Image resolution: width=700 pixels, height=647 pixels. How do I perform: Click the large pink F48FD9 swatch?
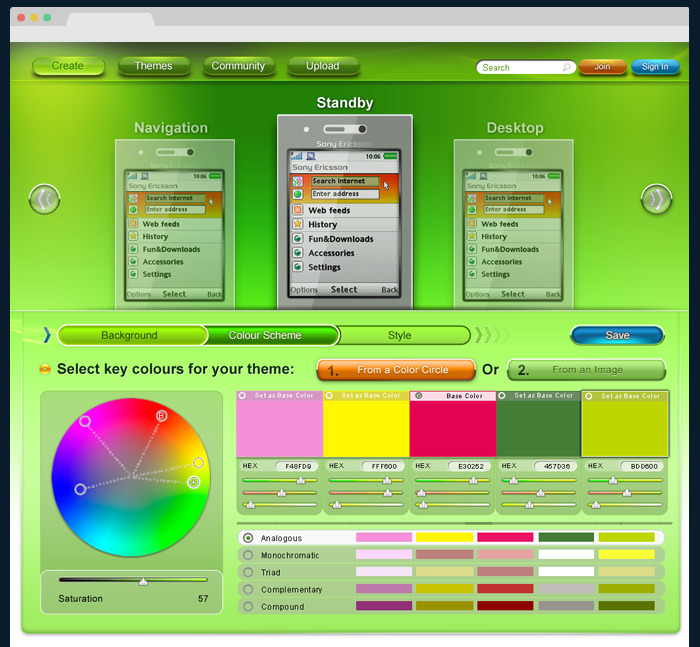coord(279,428)
